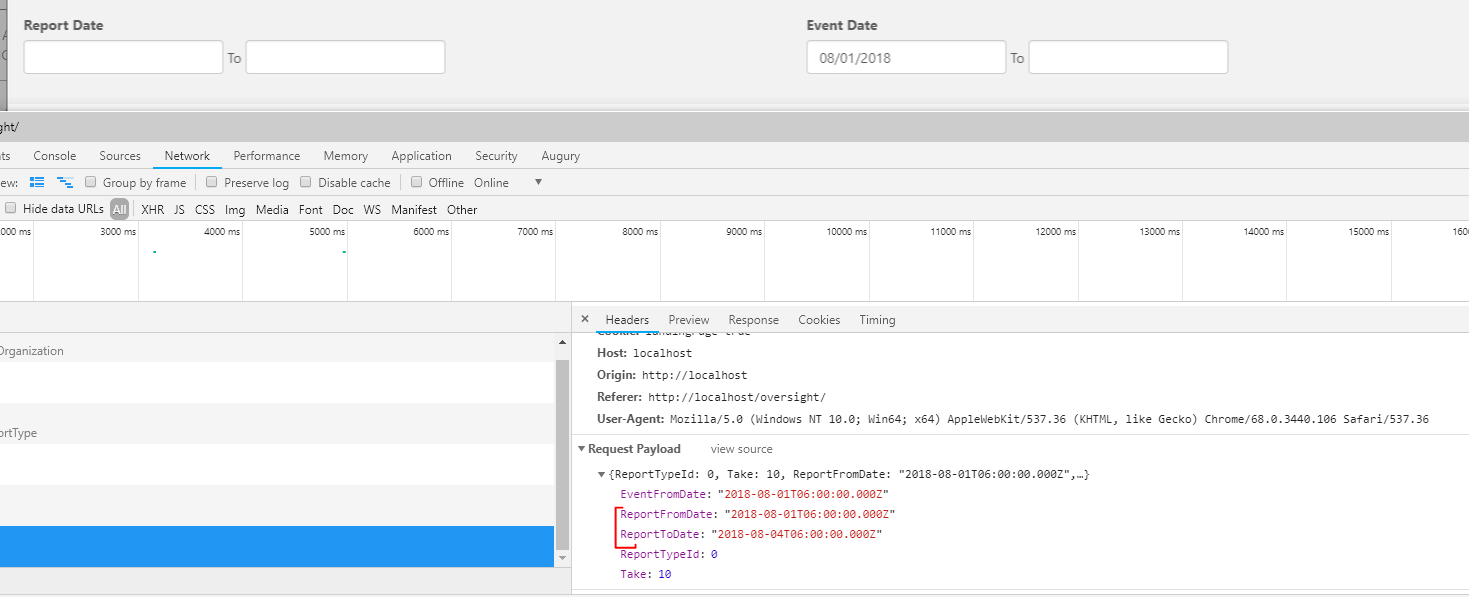This screenshot has height=597, width=1469.
Task: Filter requests by WS
Action: (x=372, y=210)
